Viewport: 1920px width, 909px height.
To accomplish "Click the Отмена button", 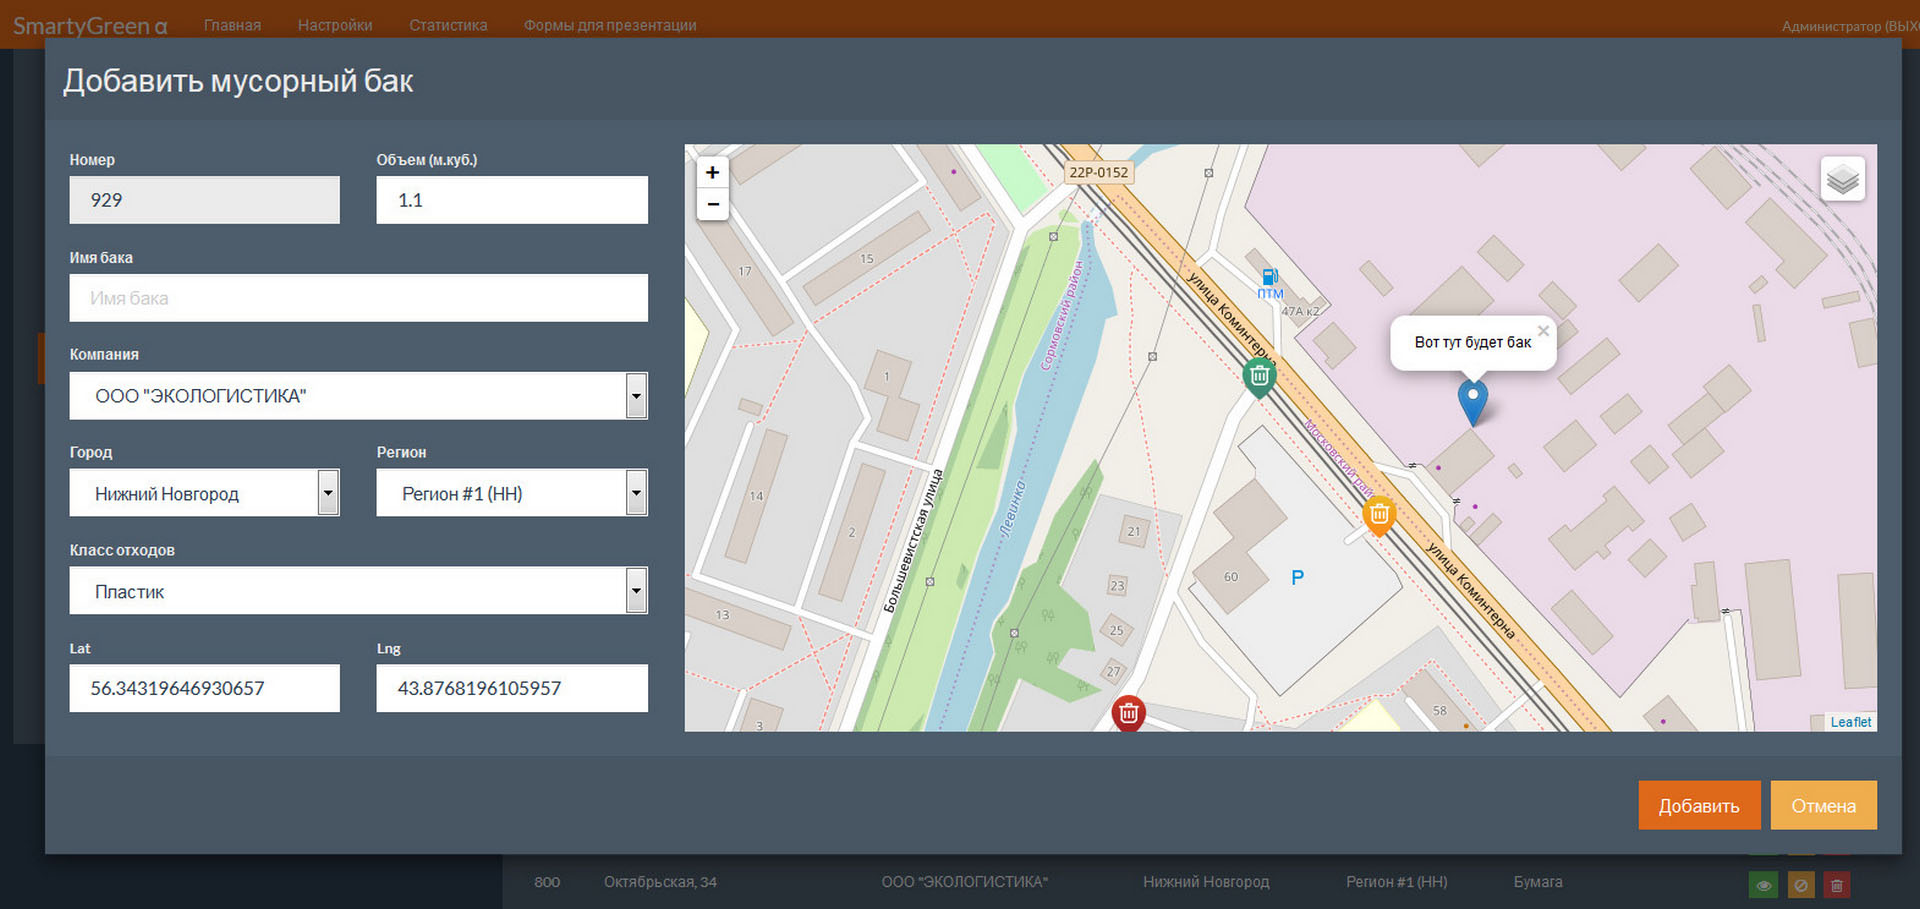I will tap(1823, 805).
